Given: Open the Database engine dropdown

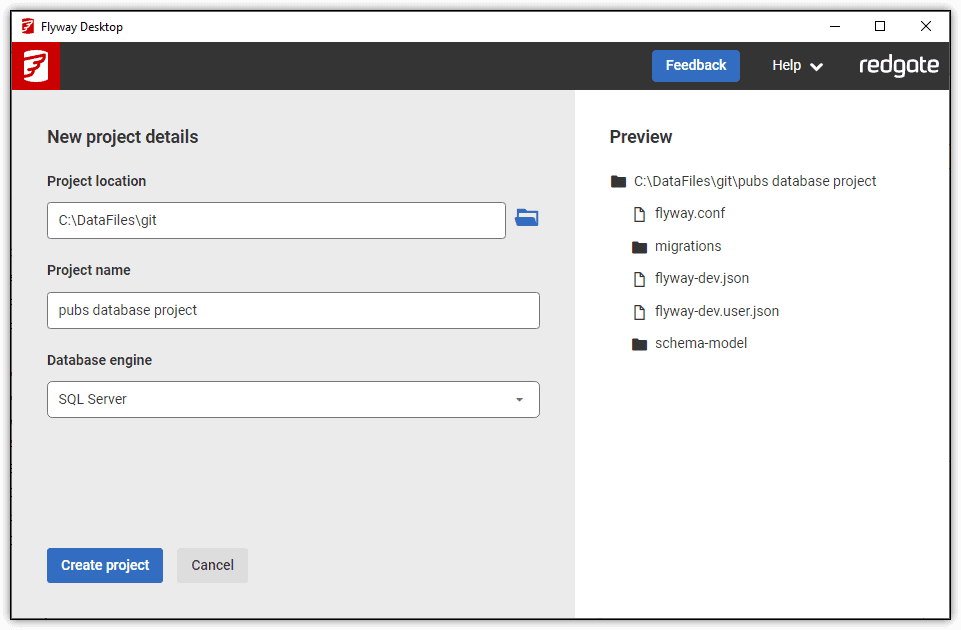Looking at the screenshot, I should [293, 399].
